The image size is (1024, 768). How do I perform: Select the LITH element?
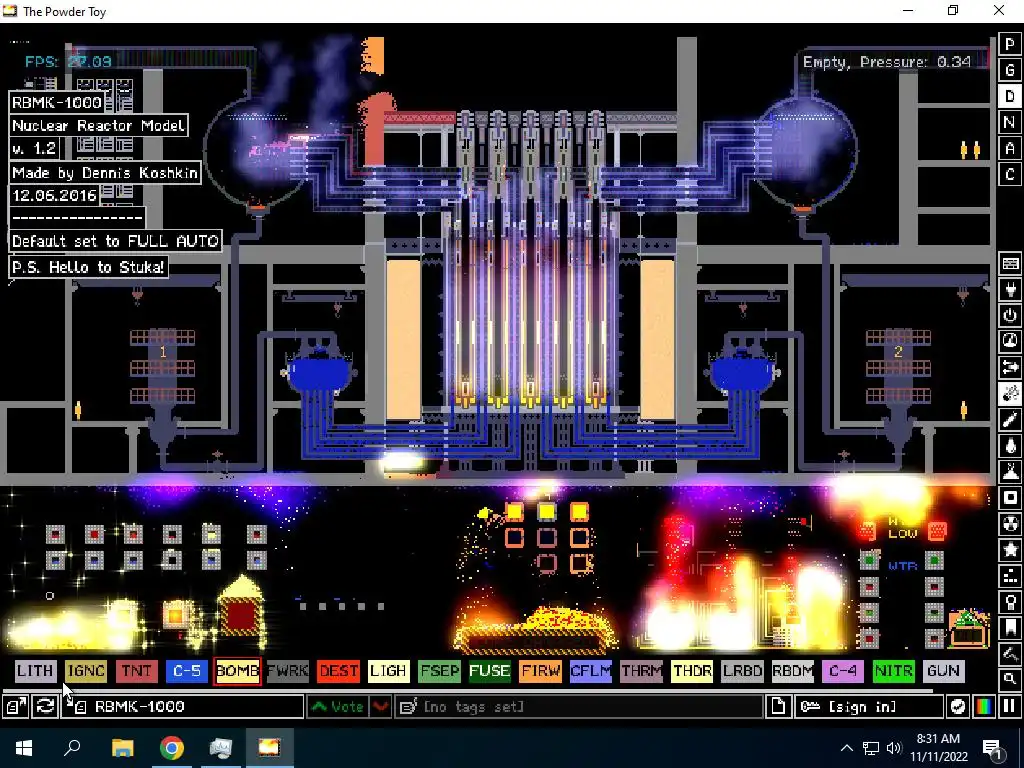pos(35,671)
